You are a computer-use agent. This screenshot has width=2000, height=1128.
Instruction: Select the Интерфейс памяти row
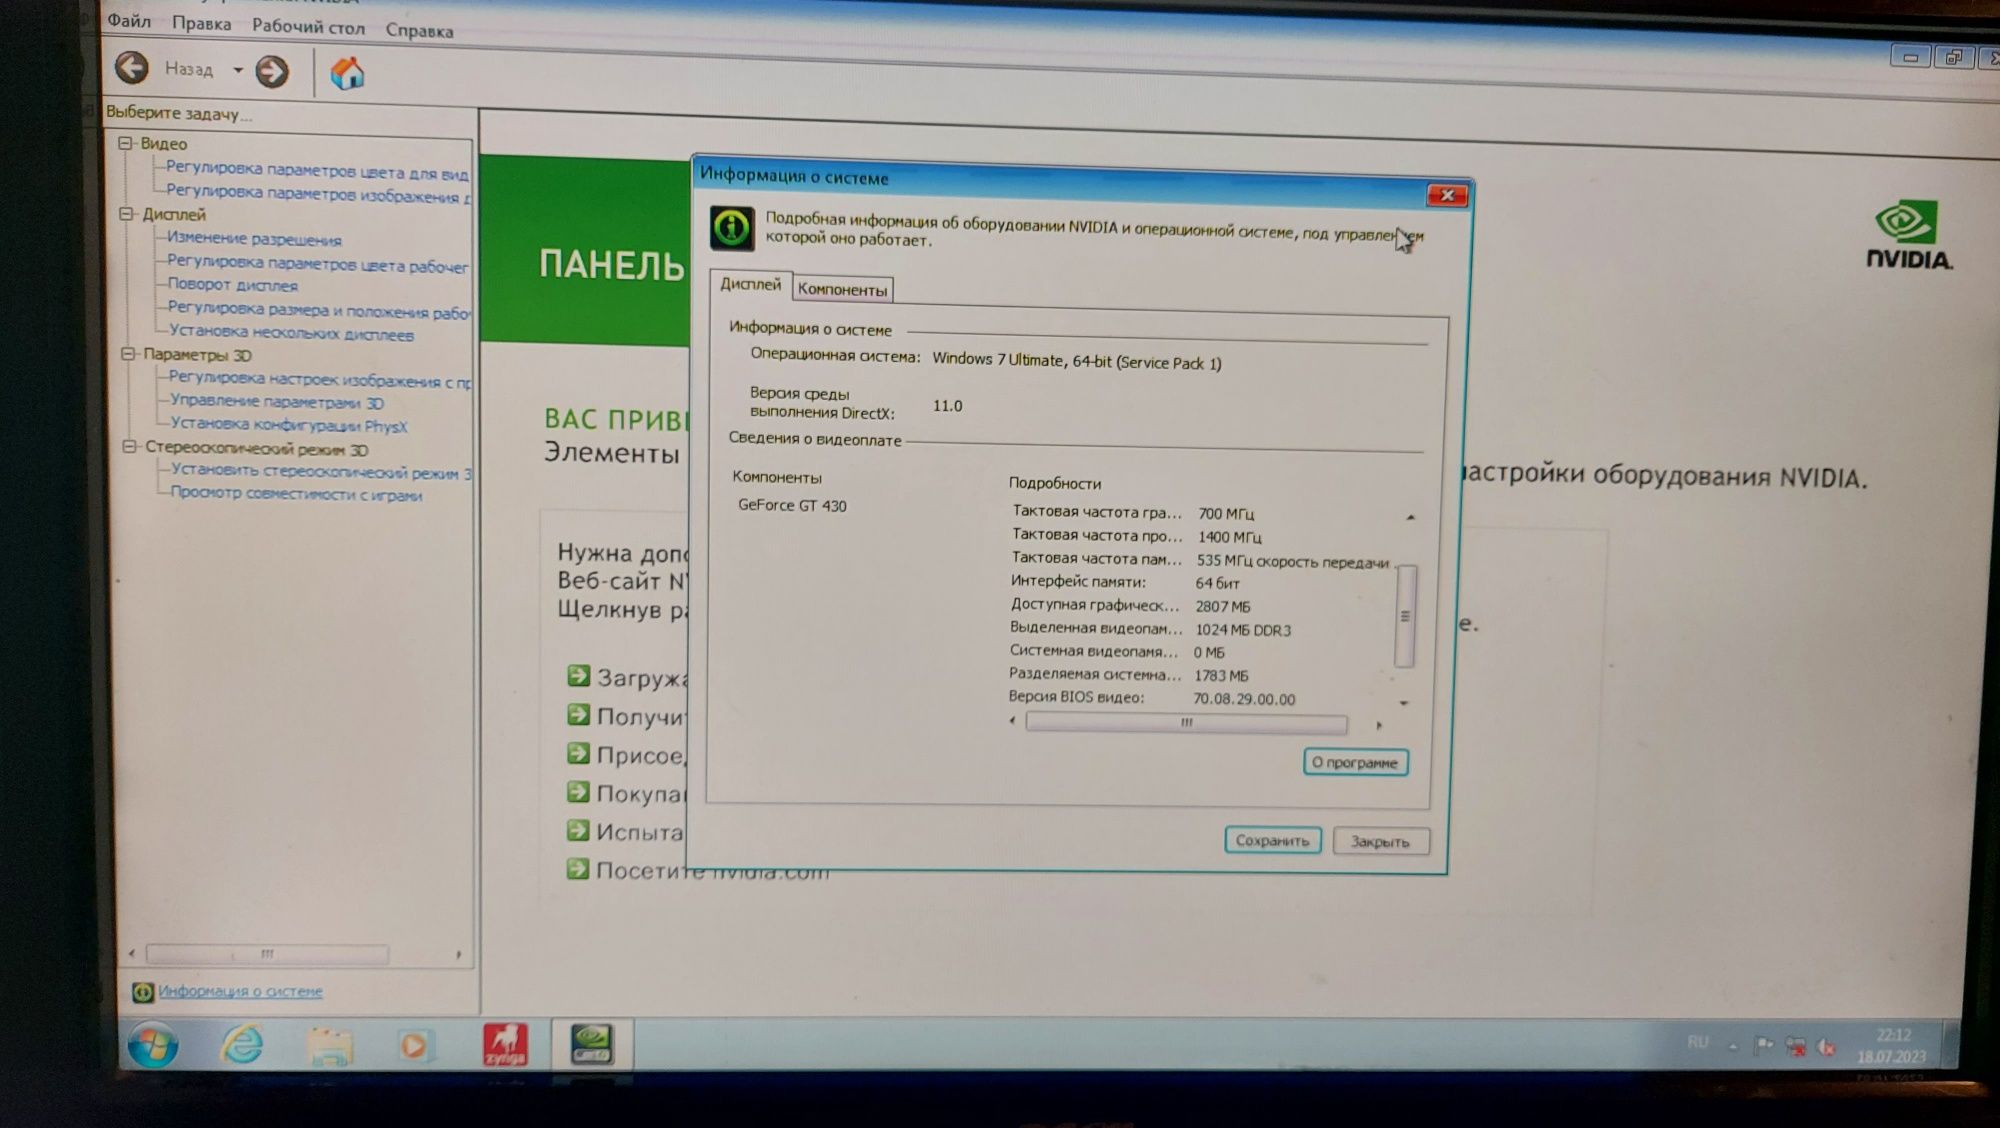(x=1126, y=582)
